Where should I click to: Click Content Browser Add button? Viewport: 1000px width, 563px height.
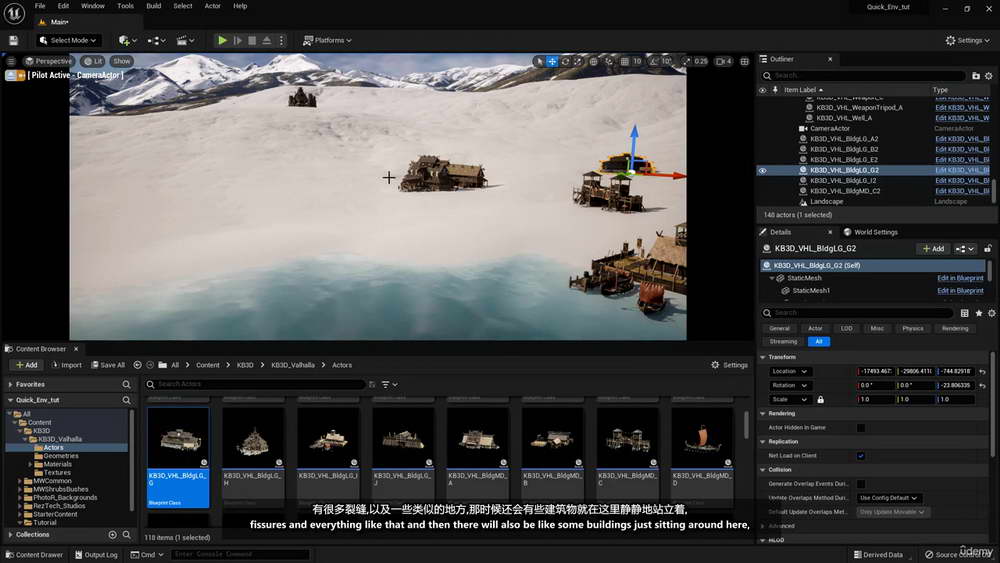(x=27, y=365)
